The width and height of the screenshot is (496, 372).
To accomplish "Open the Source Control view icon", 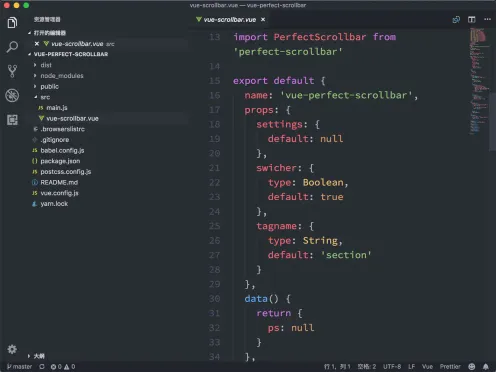I will pyautogui.click(x=12, y=71).
